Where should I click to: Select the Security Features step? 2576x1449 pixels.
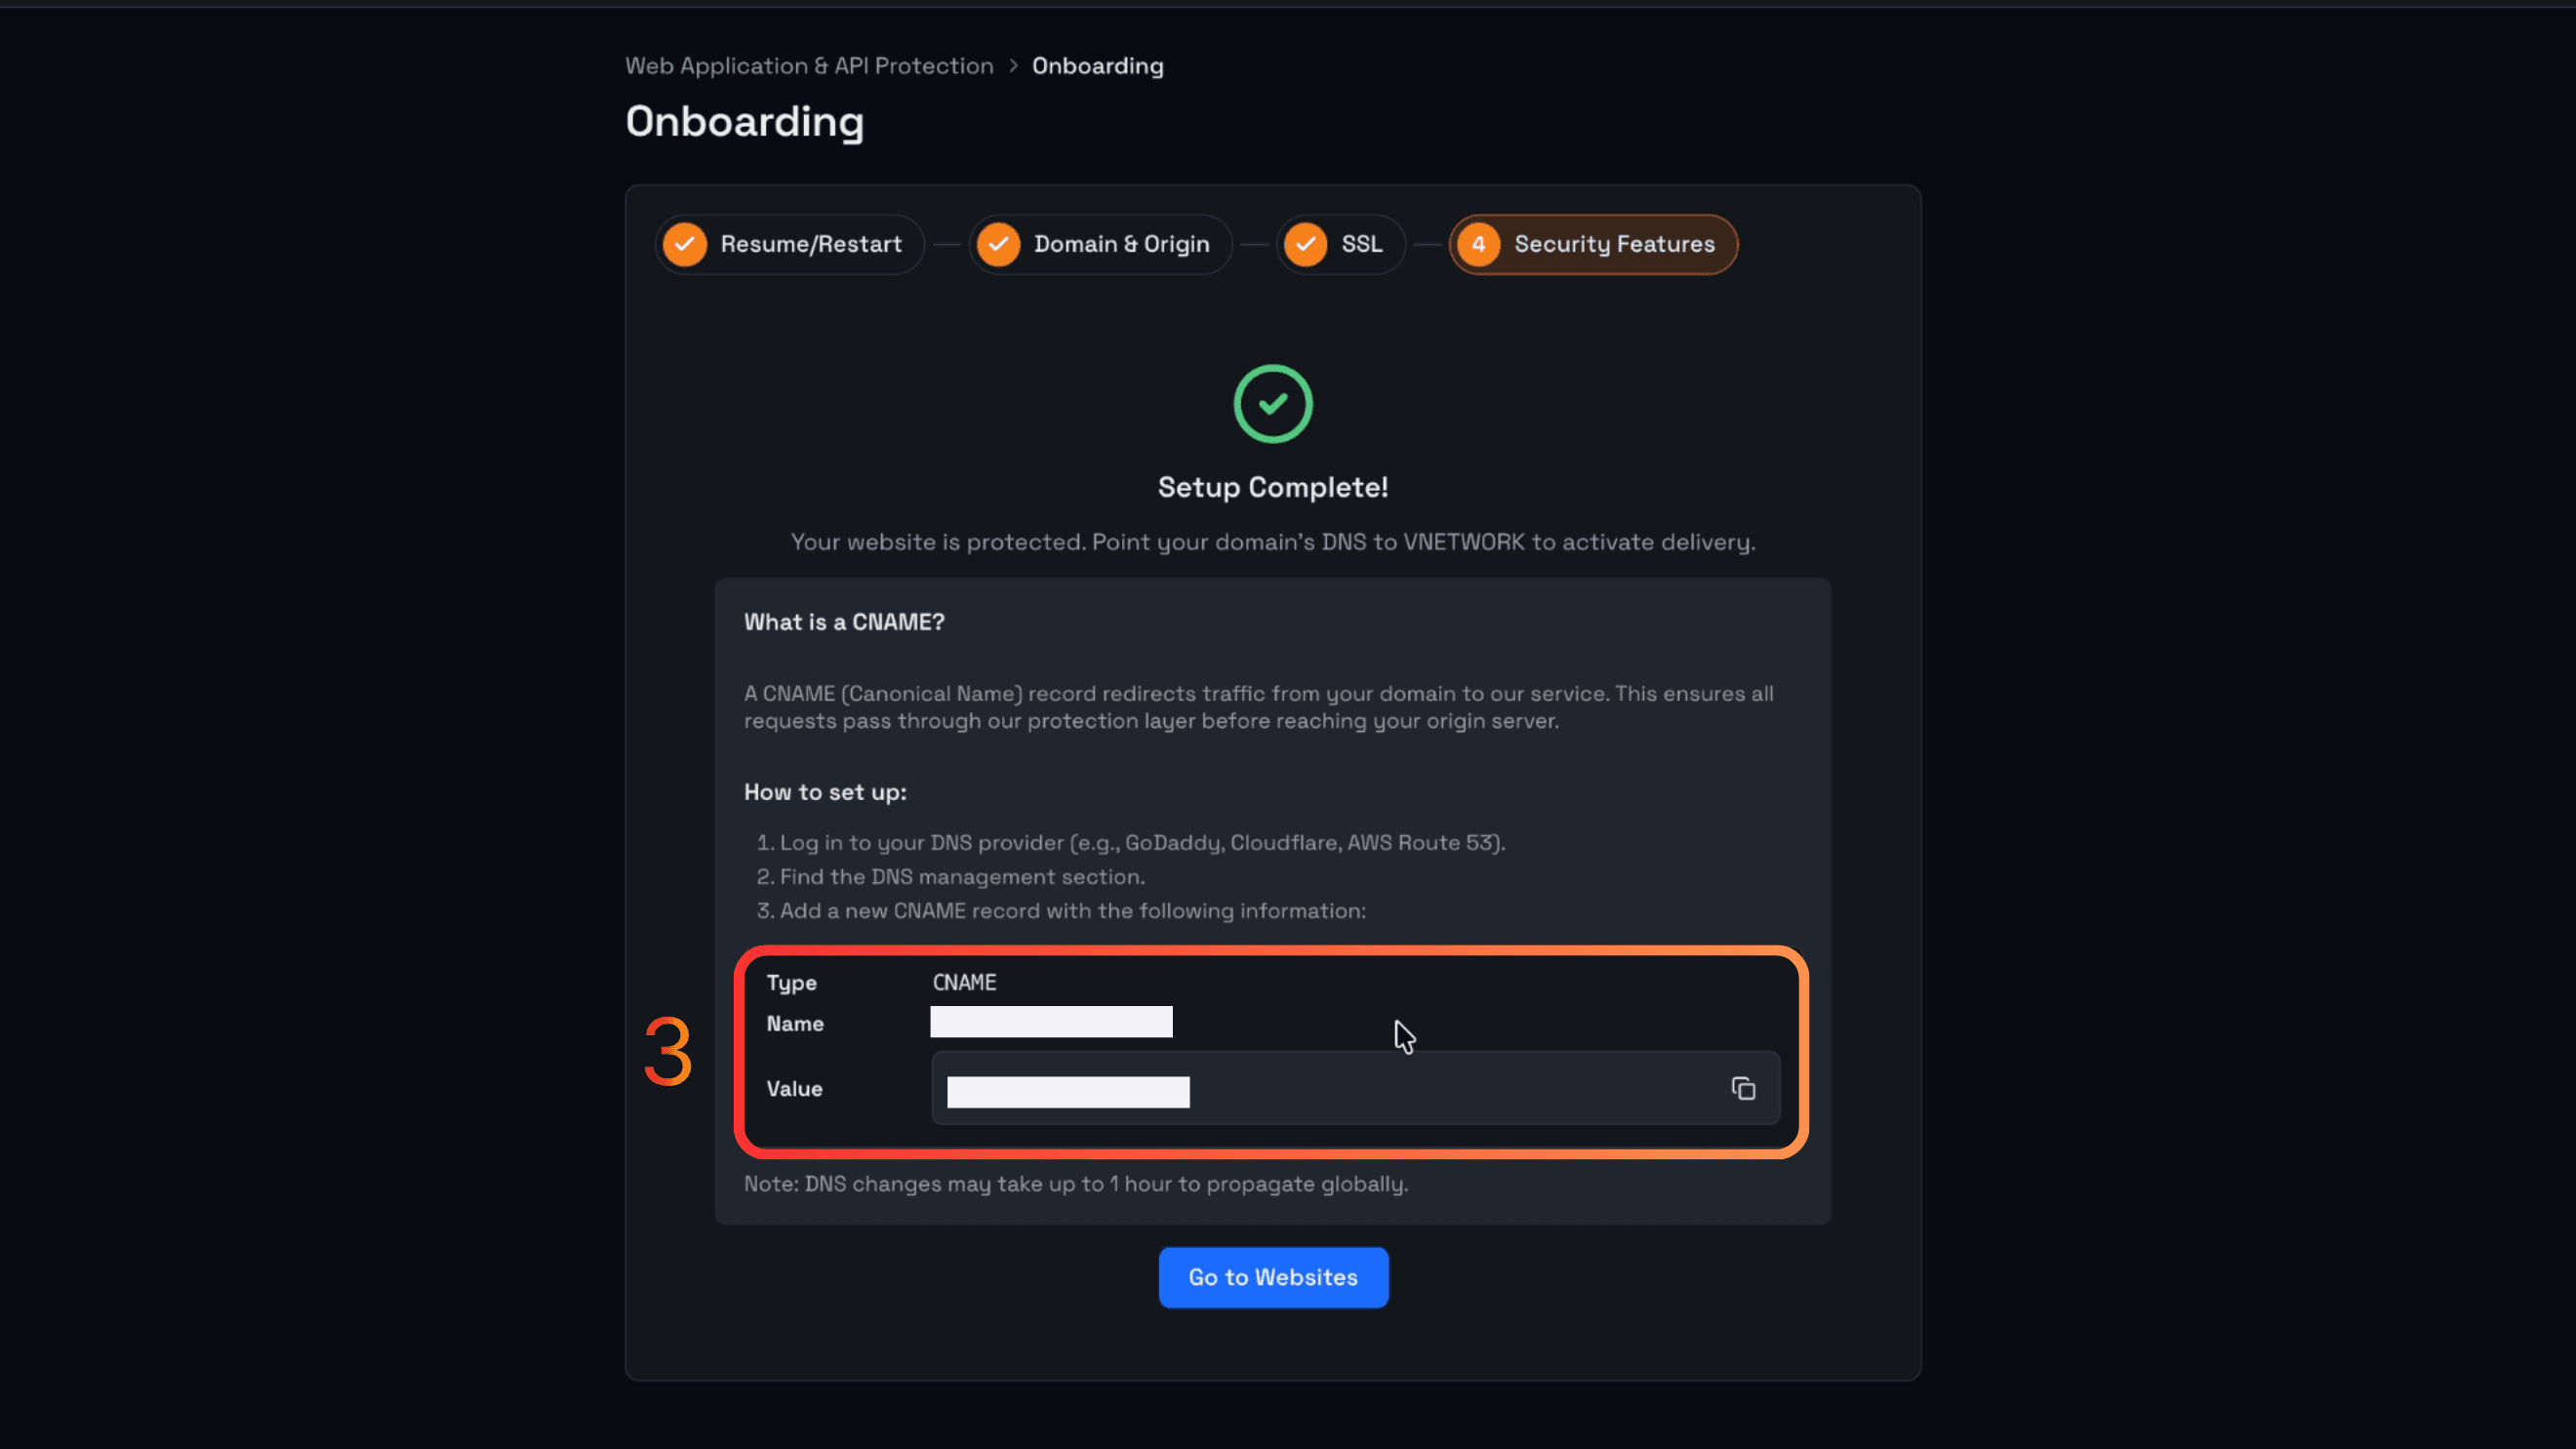1593,244
